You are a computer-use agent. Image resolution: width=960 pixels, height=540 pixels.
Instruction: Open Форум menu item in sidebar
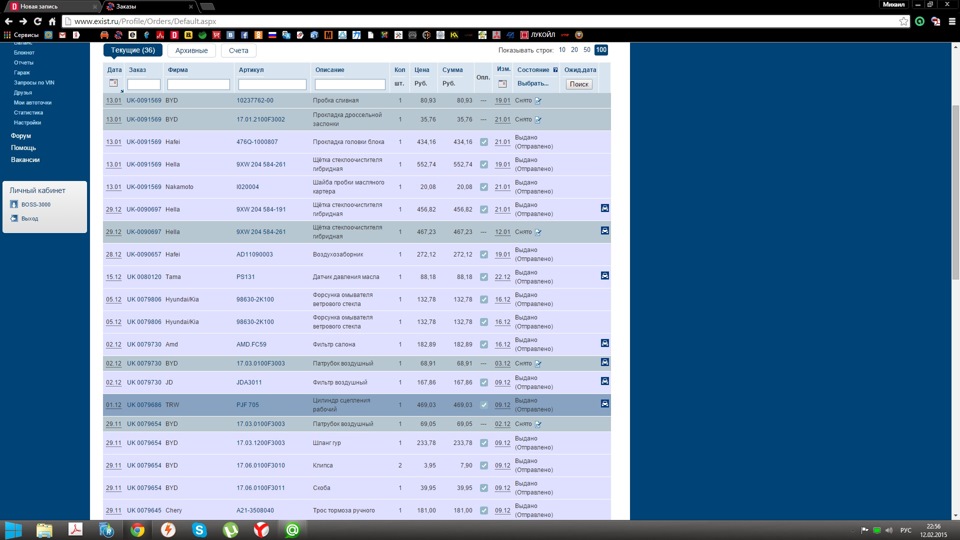click(21, 136)
